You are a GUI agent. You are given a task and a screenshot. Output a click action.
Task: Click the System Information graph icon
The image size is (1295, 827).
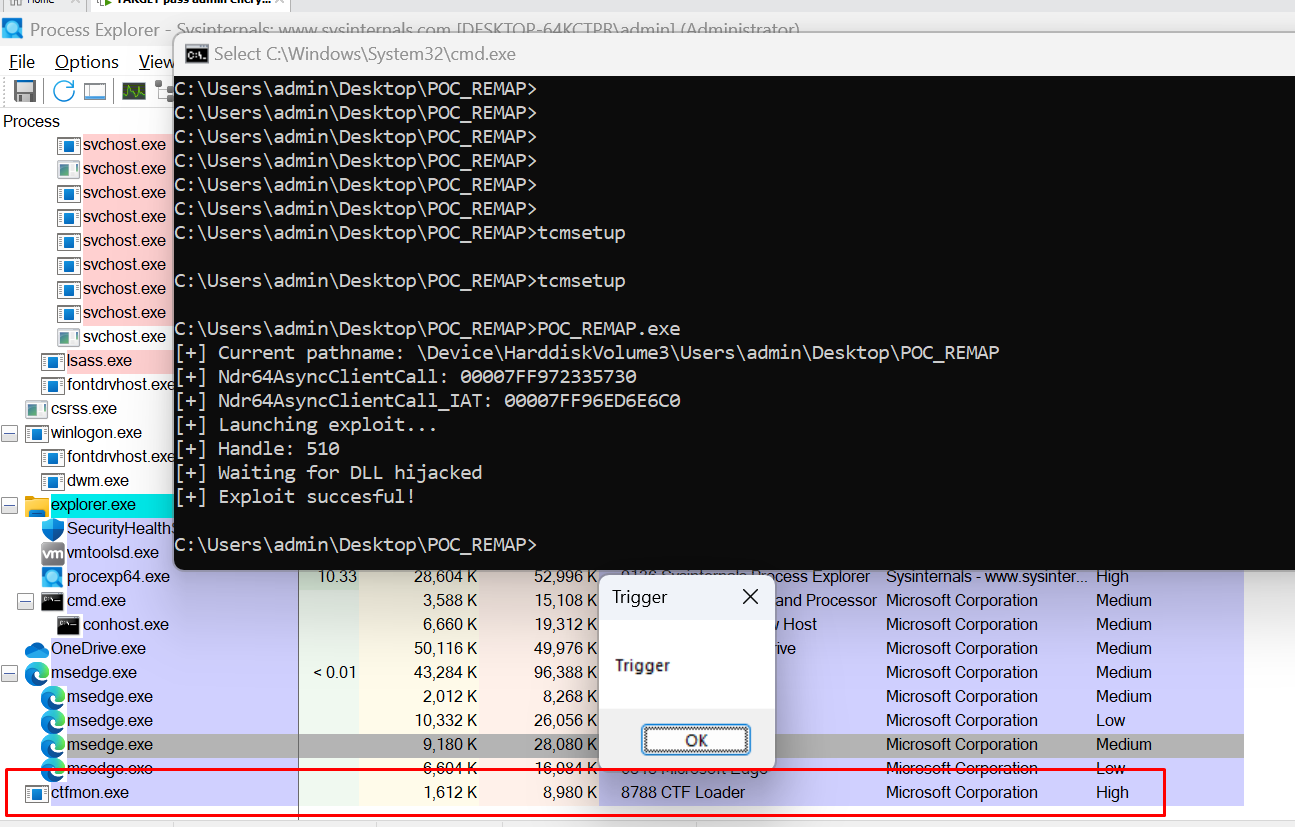(134, 91)
